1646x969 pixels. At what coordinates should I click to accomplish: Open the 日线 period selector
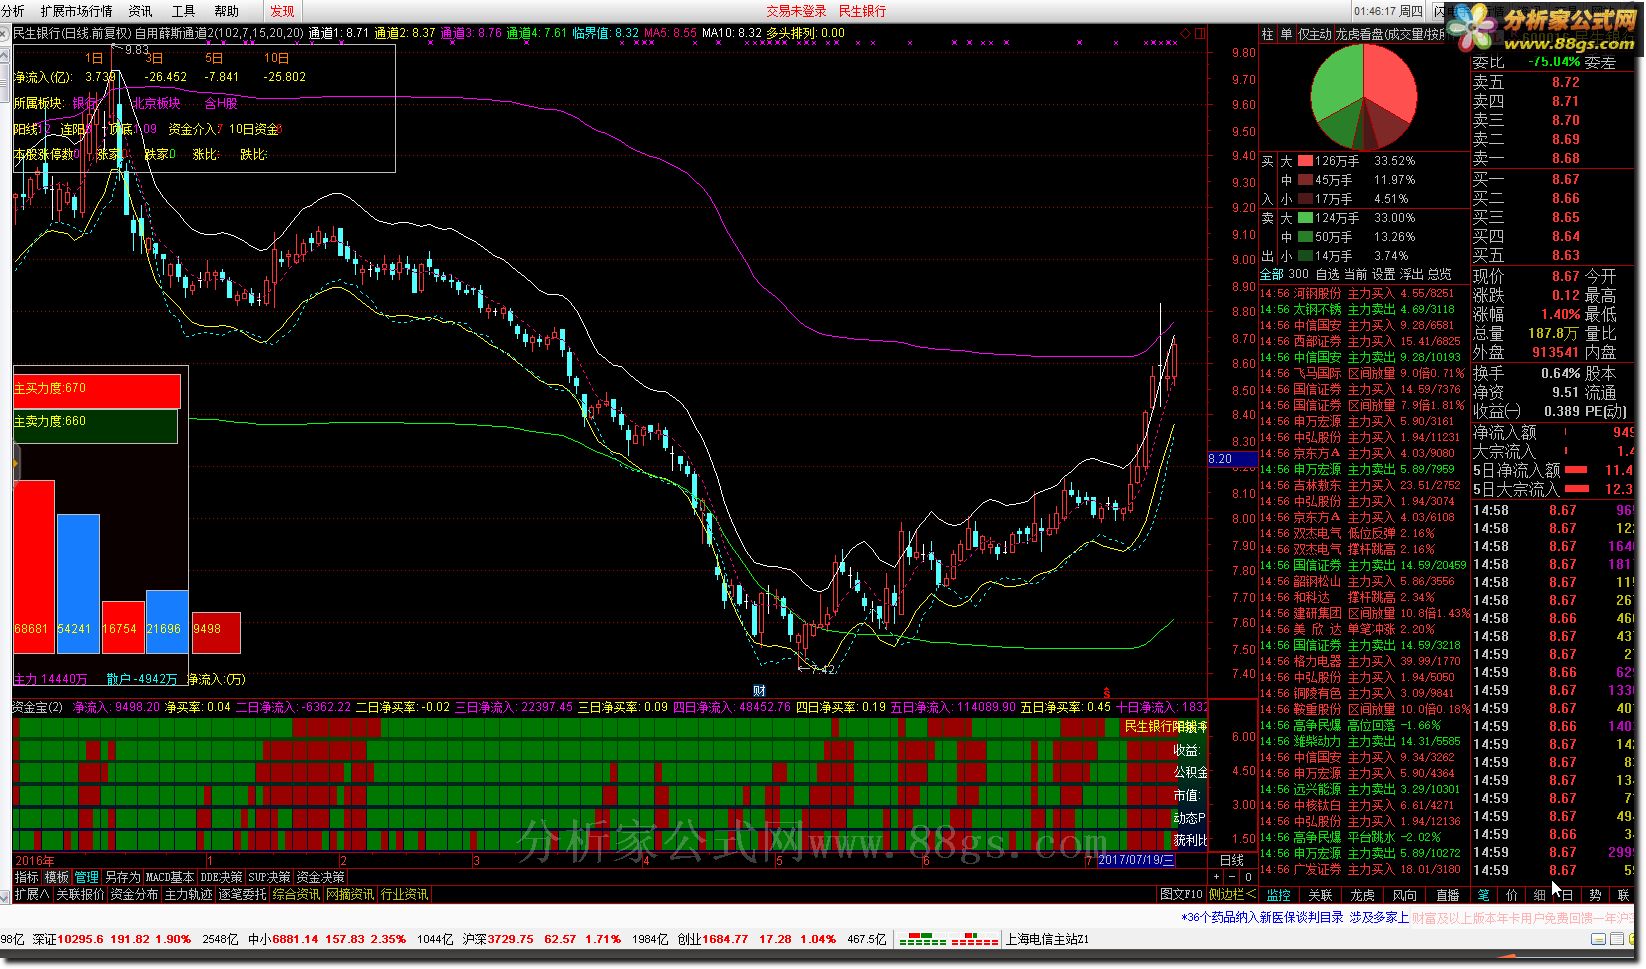(x=1232, y=860)
